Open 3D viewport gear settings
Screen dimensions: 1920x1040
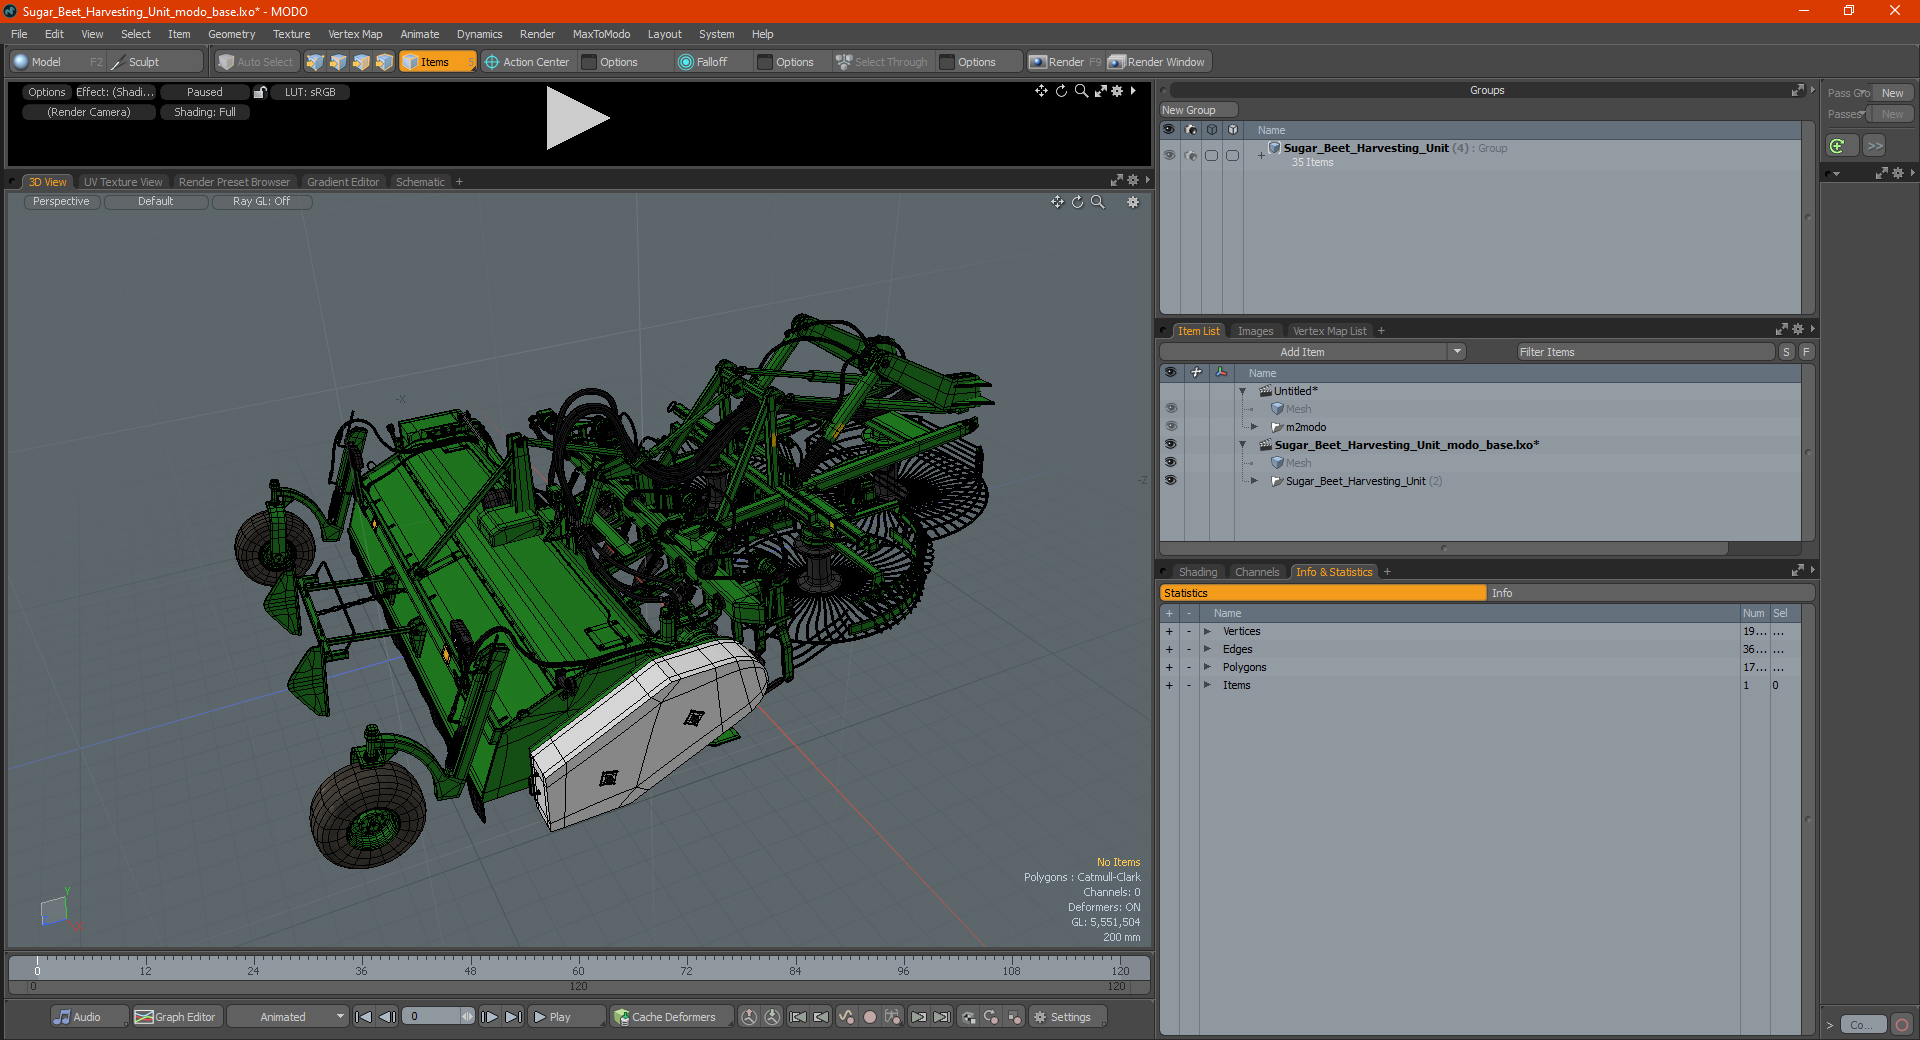pos(1133,202)
